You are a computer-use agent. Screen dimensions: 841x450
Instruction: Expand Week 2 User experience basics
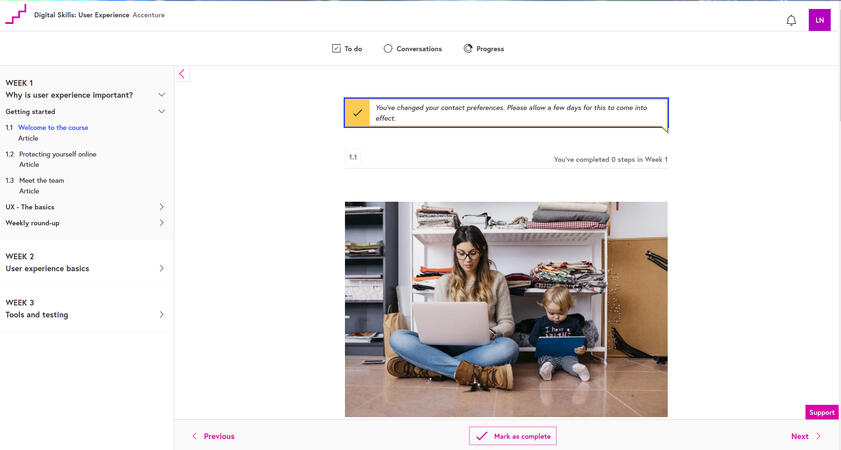[x=161, y=268]
